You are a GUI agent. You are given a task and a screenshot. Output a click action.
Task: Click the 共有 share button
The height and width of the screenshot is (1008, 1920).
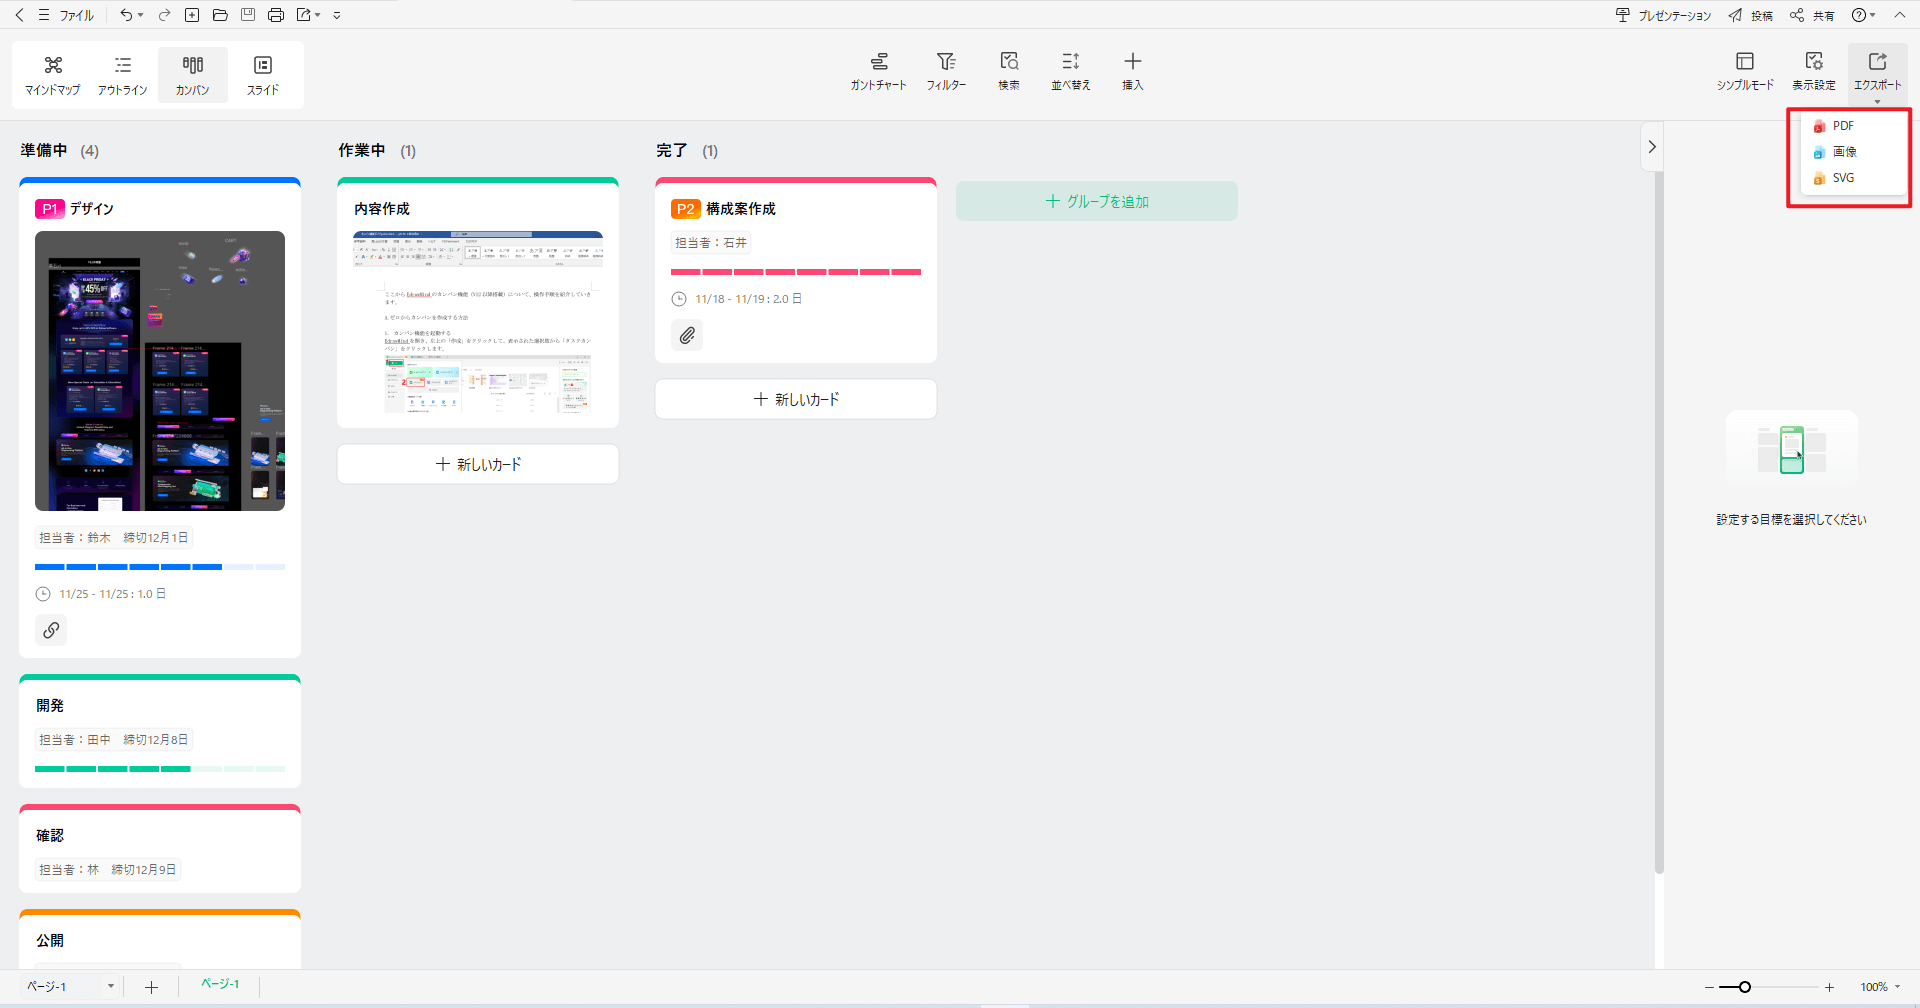(1812, 15)
